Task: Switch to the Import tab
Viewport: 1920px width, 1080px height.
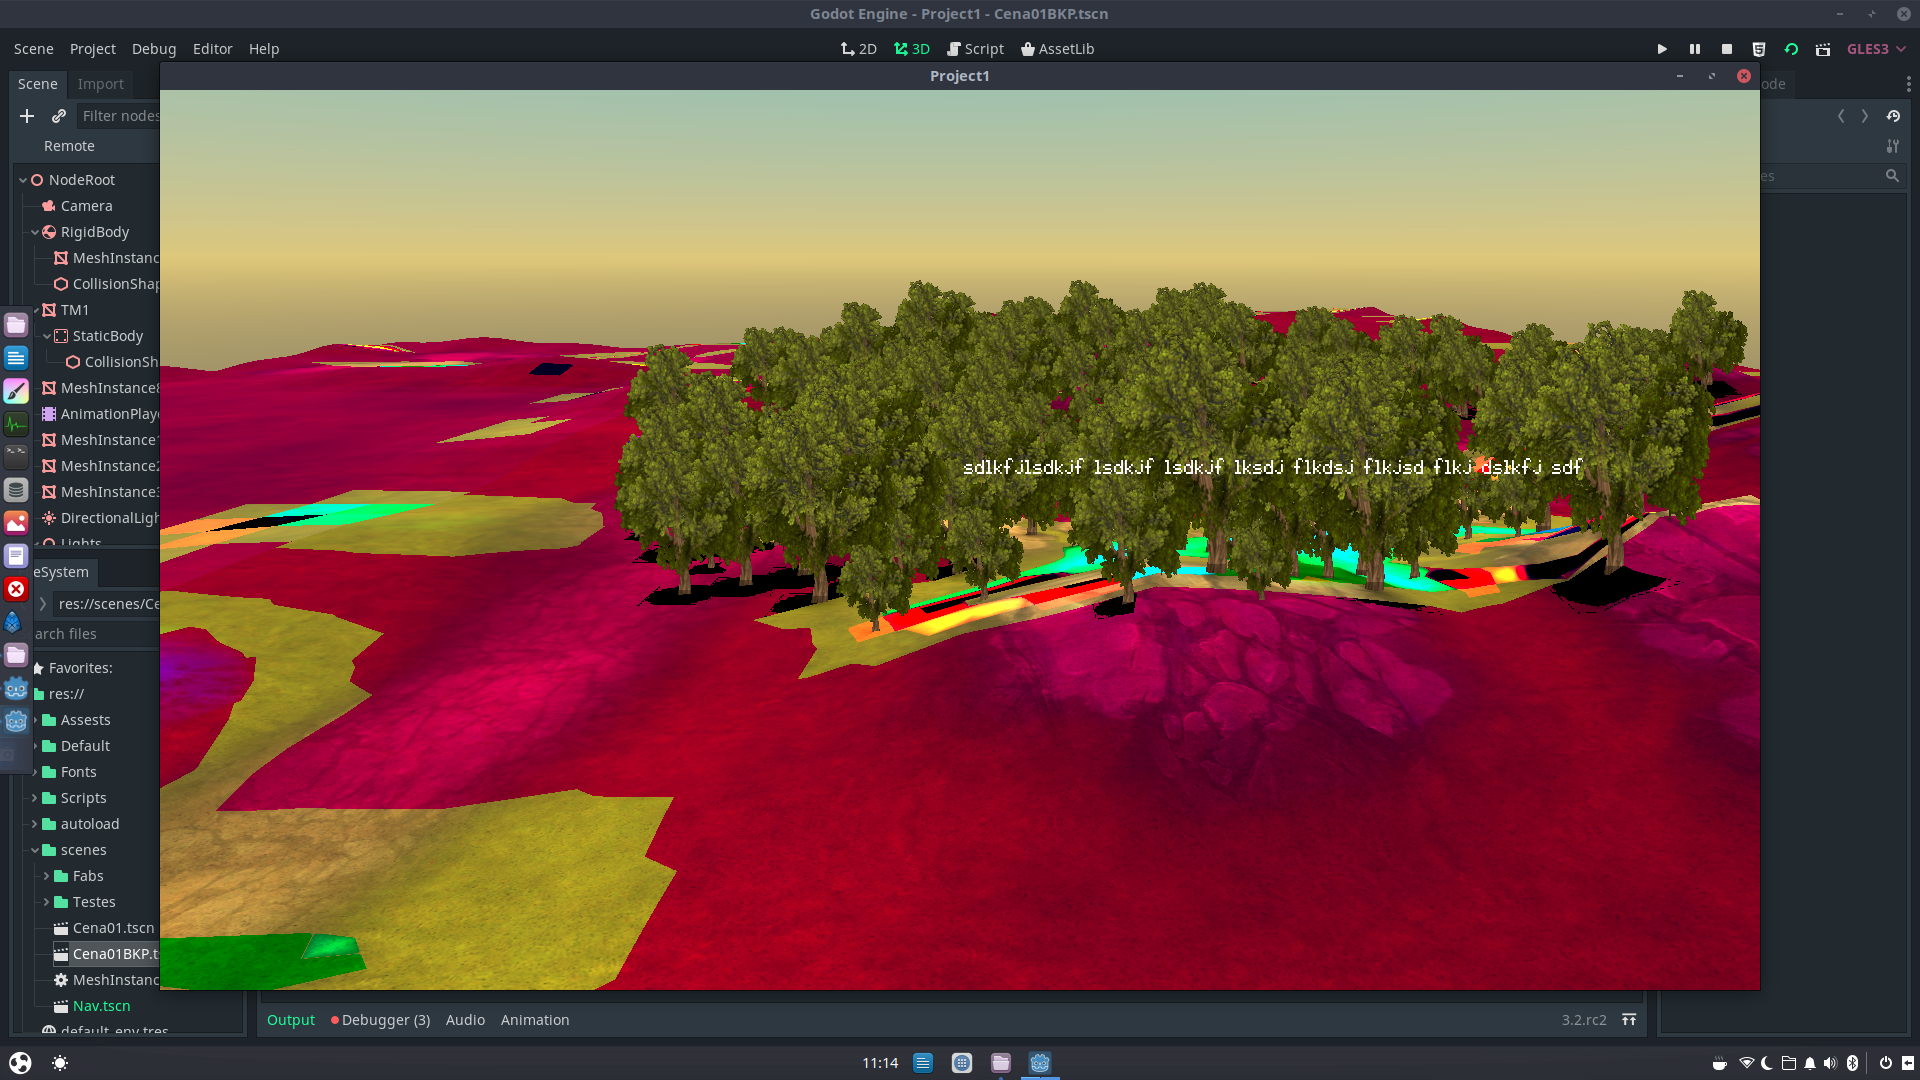Action: pos(101,83)
